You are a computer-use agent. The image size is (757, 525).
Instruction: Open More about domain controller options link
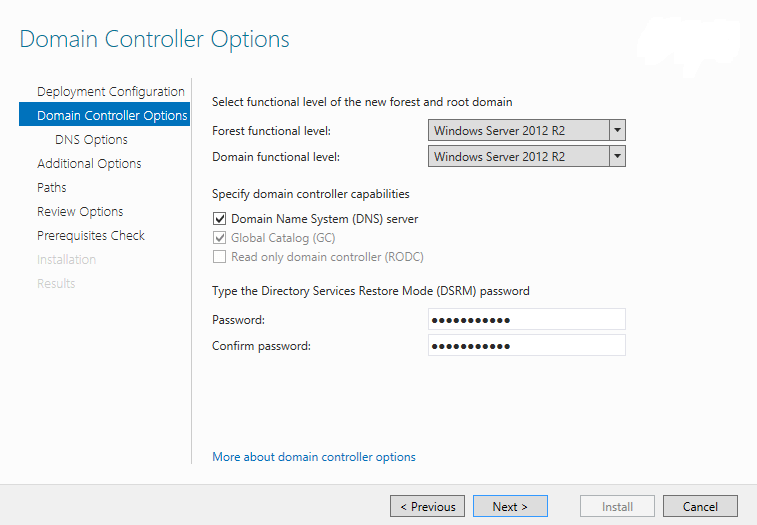coord(314,457)
